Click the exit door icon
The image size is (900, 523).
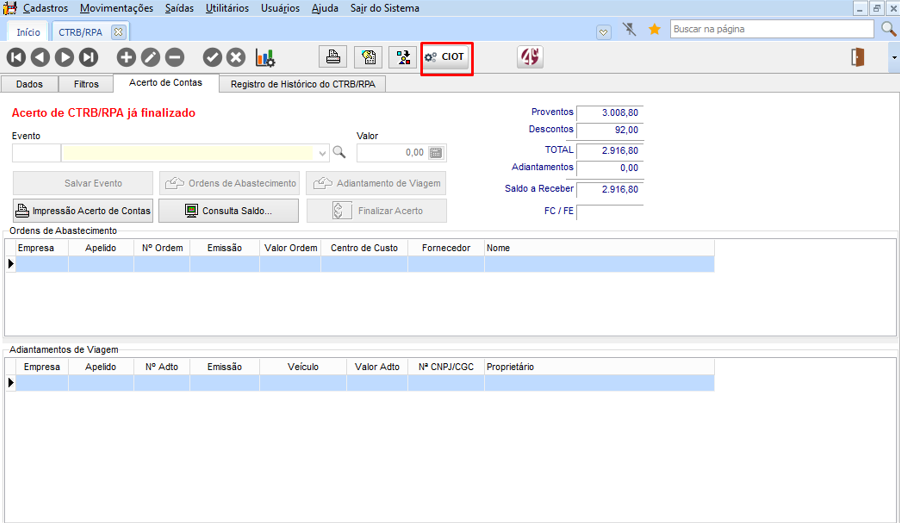(858, 57)
